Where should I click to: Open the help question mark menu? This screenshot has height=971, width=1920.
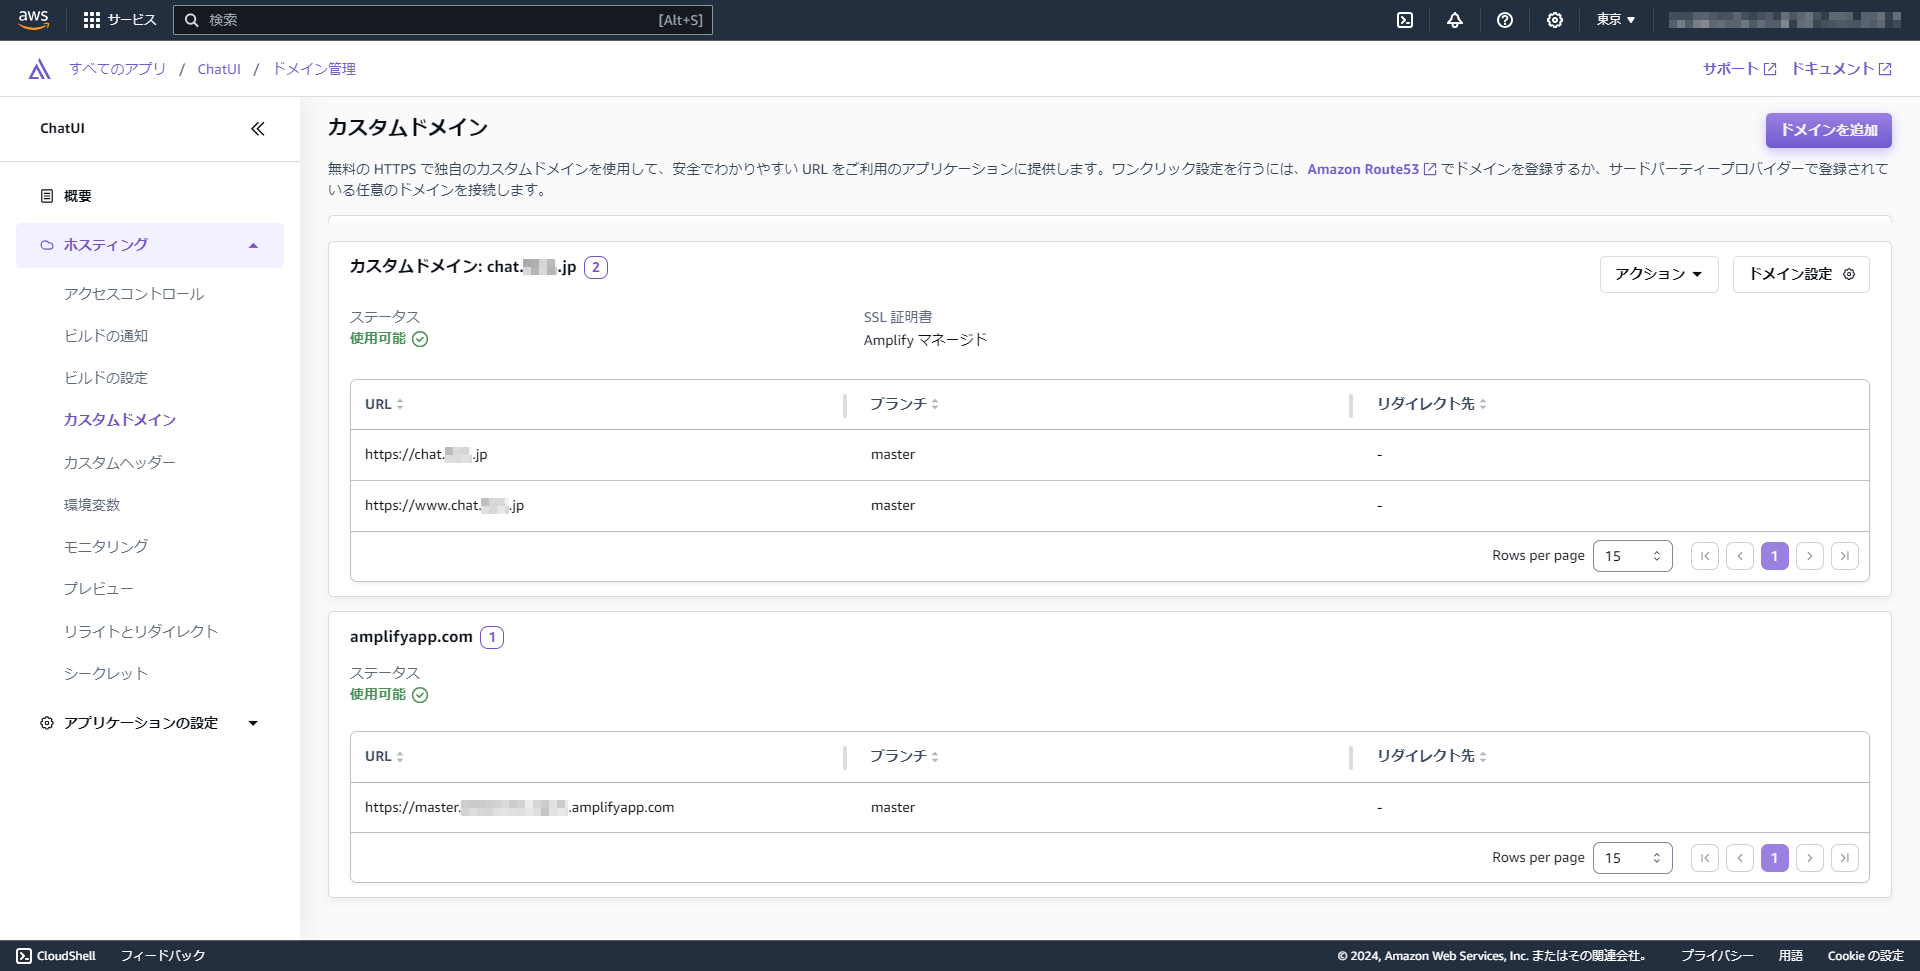click(1505, 20)
